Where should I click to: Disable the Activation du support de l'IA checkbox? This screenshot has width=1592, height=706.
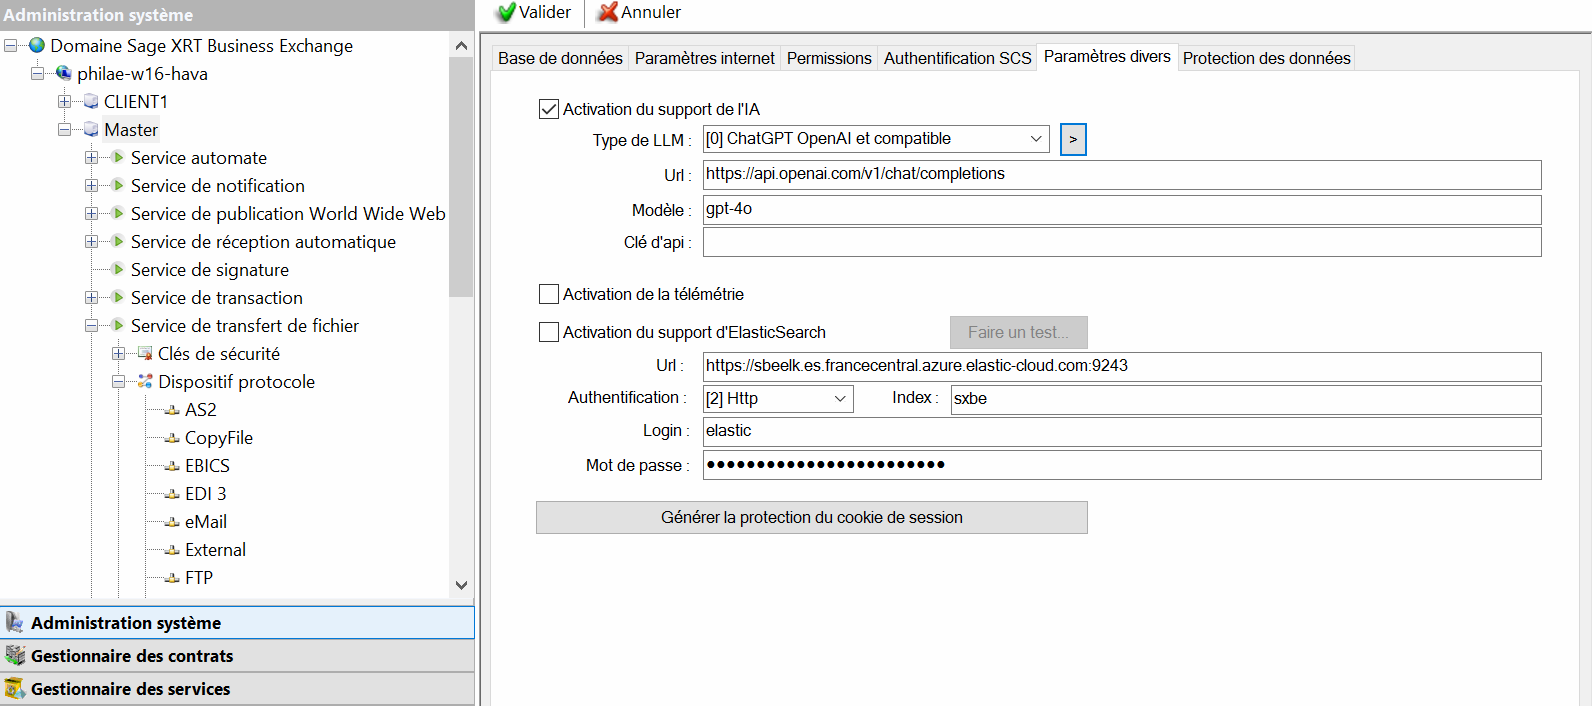tap(549, 109)
